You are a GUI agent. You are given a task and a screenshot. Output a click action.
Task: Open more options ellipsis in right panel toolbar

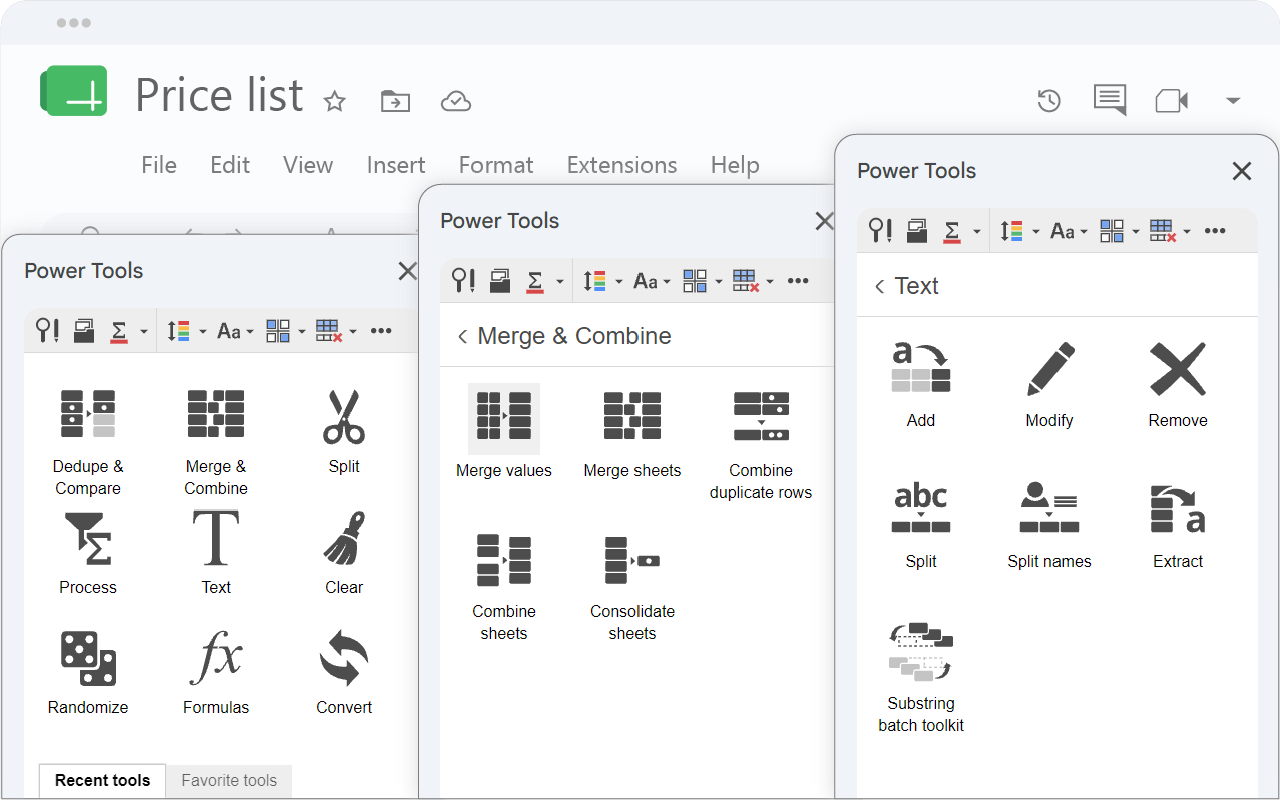(x=1215, y=231)
